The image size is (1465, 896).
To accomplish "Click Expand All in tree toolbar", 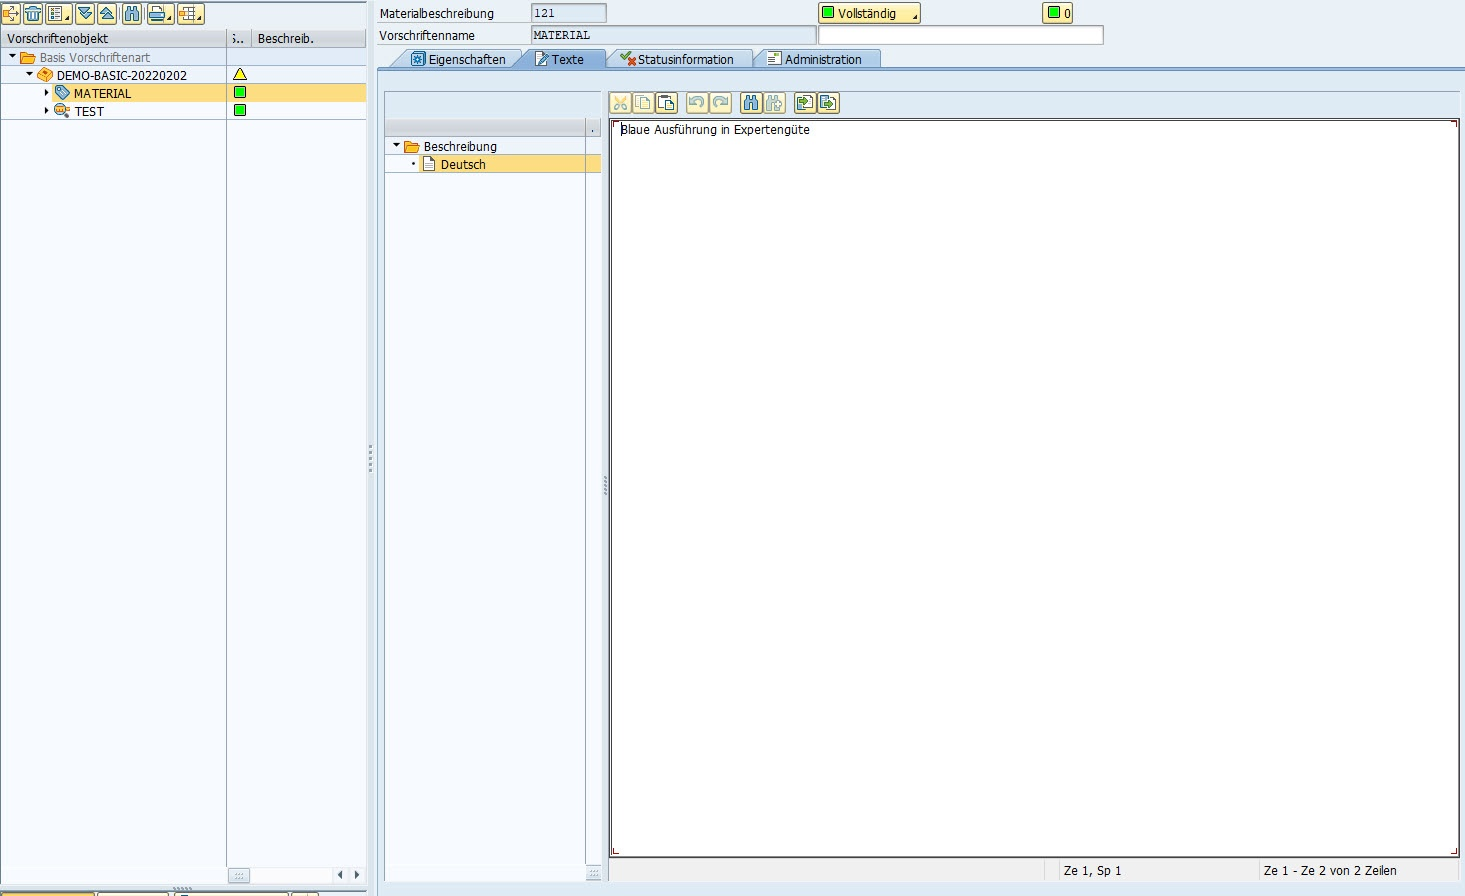I will 85,14.
